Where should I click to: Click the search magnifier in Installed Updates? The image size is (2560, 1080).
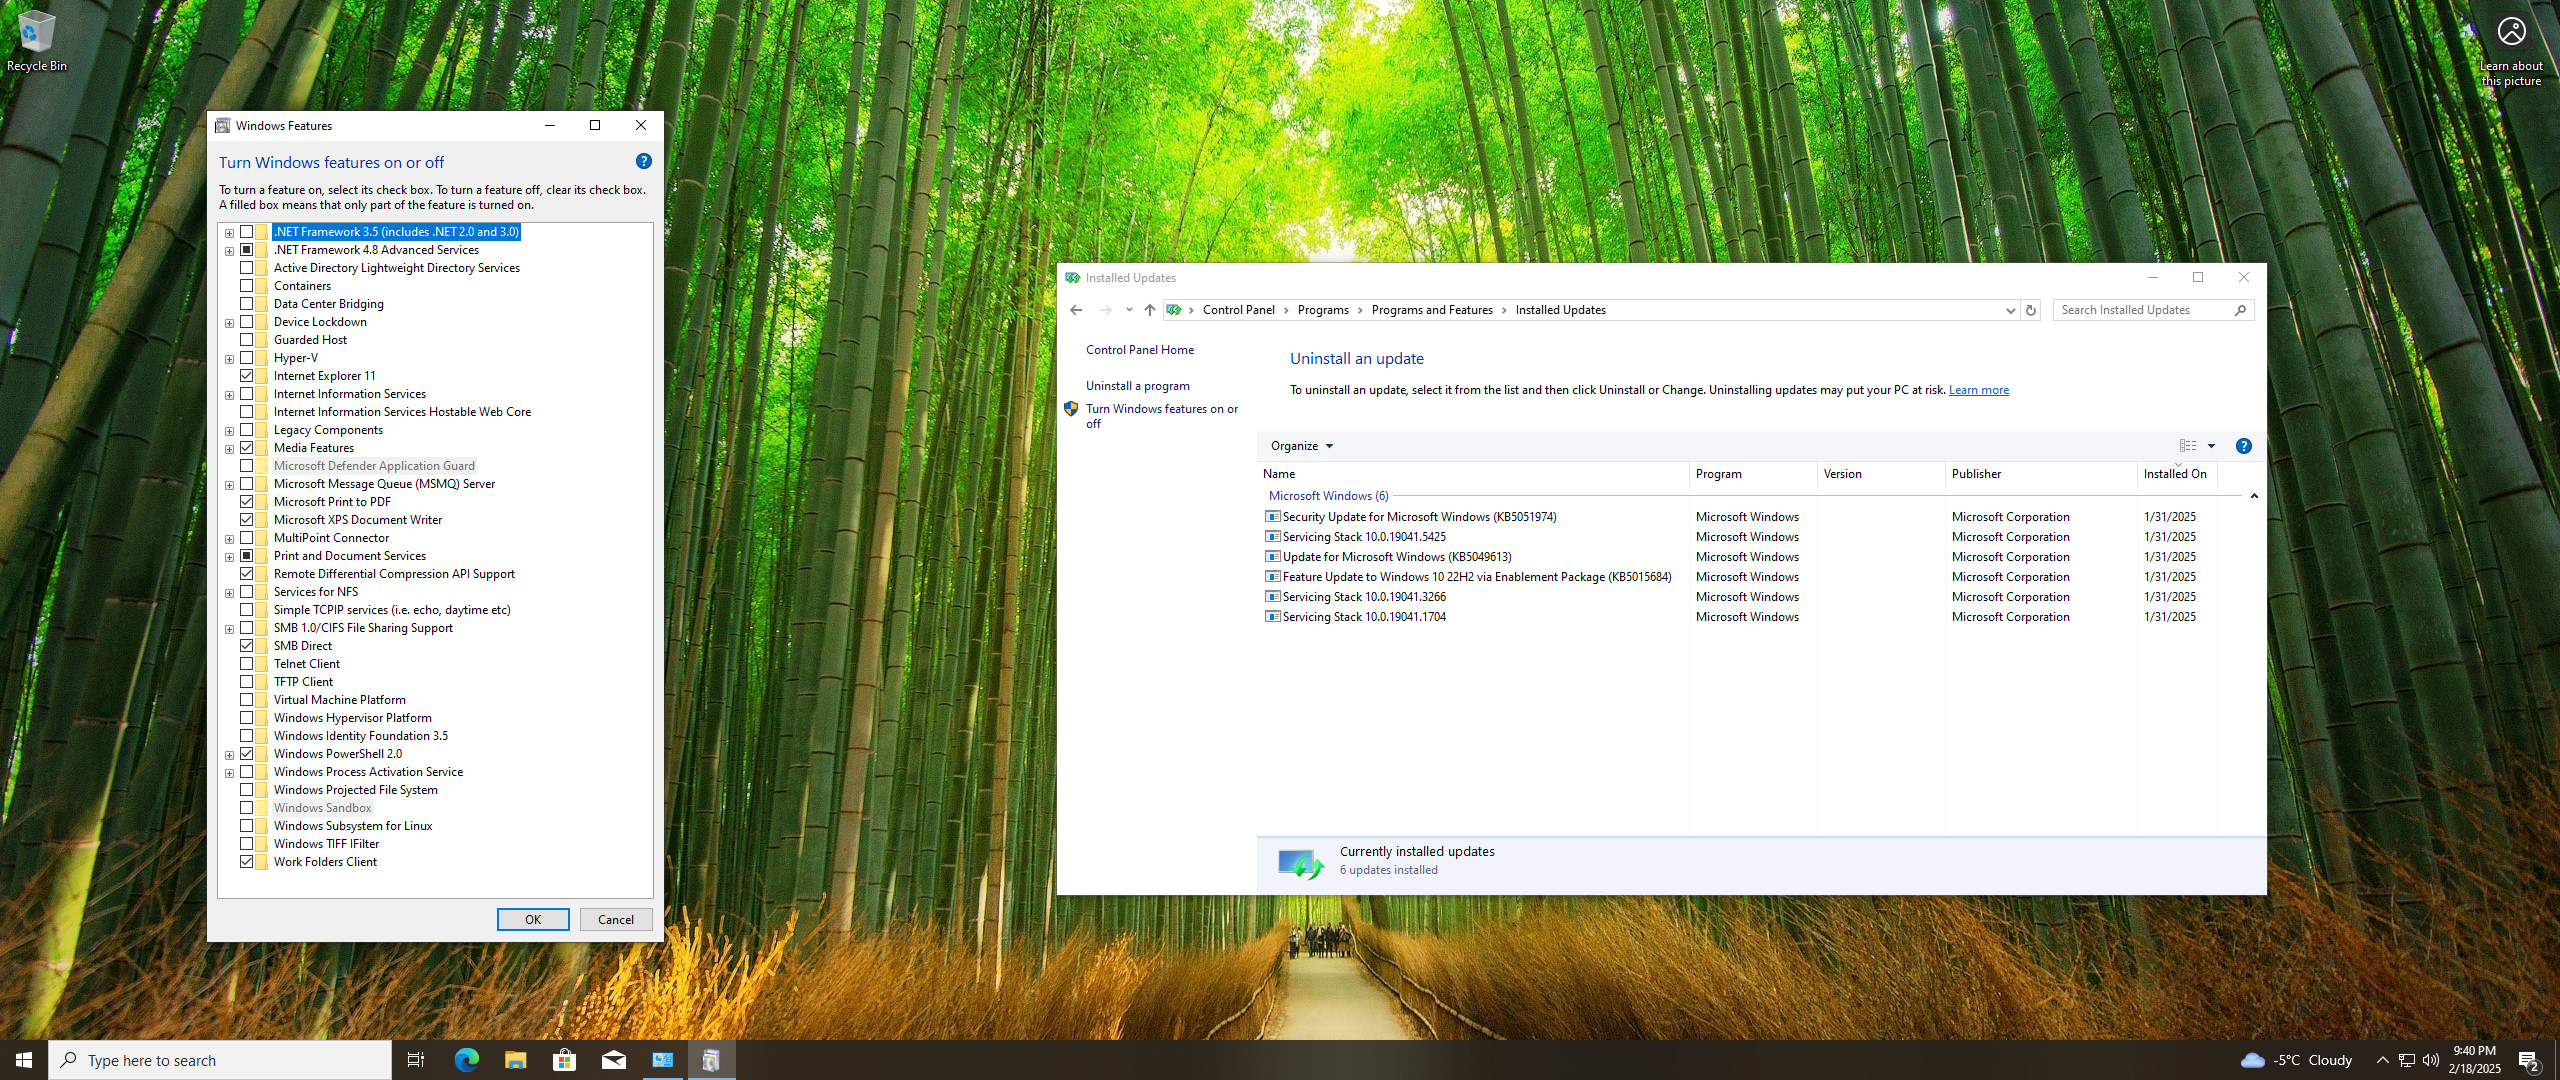point(2240,310)
